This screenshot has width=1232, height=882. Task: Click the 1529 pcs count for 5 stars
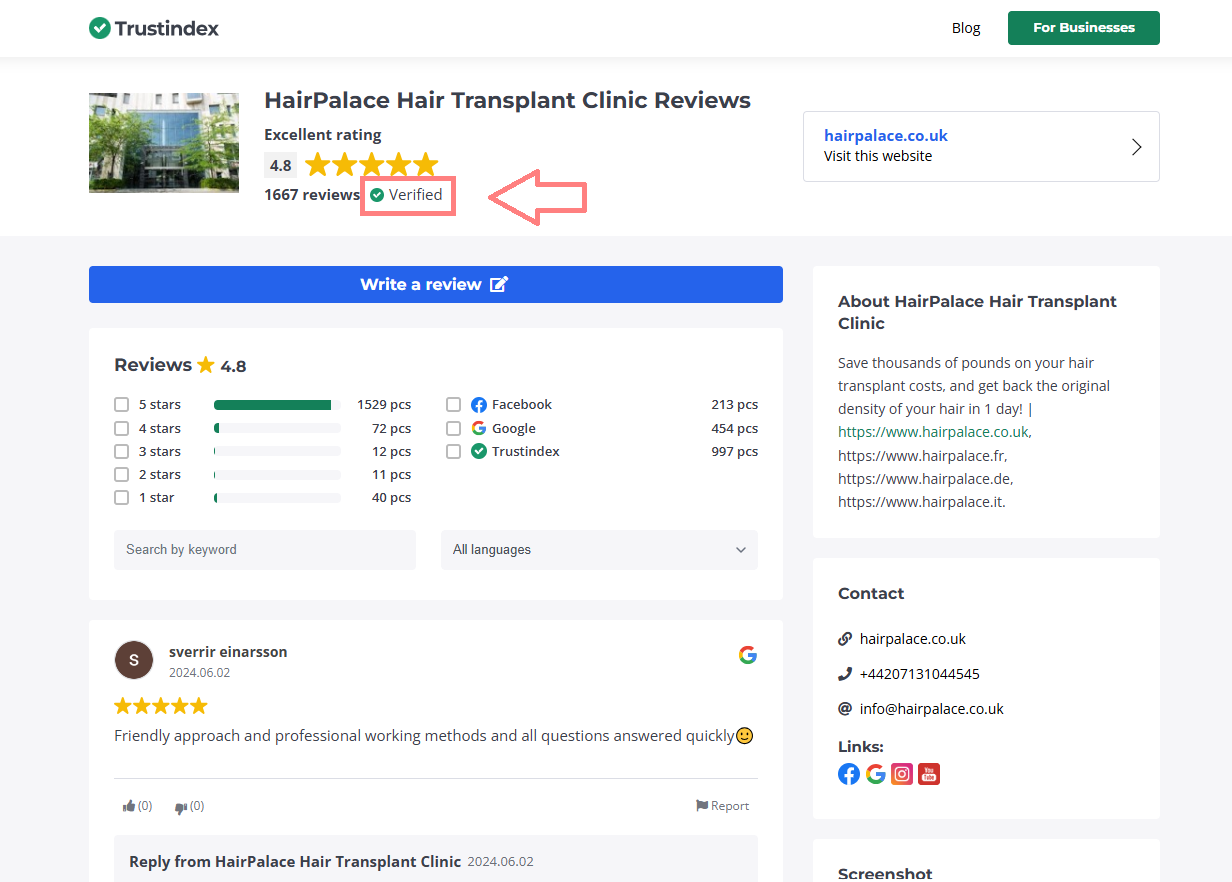click(384, 405)
